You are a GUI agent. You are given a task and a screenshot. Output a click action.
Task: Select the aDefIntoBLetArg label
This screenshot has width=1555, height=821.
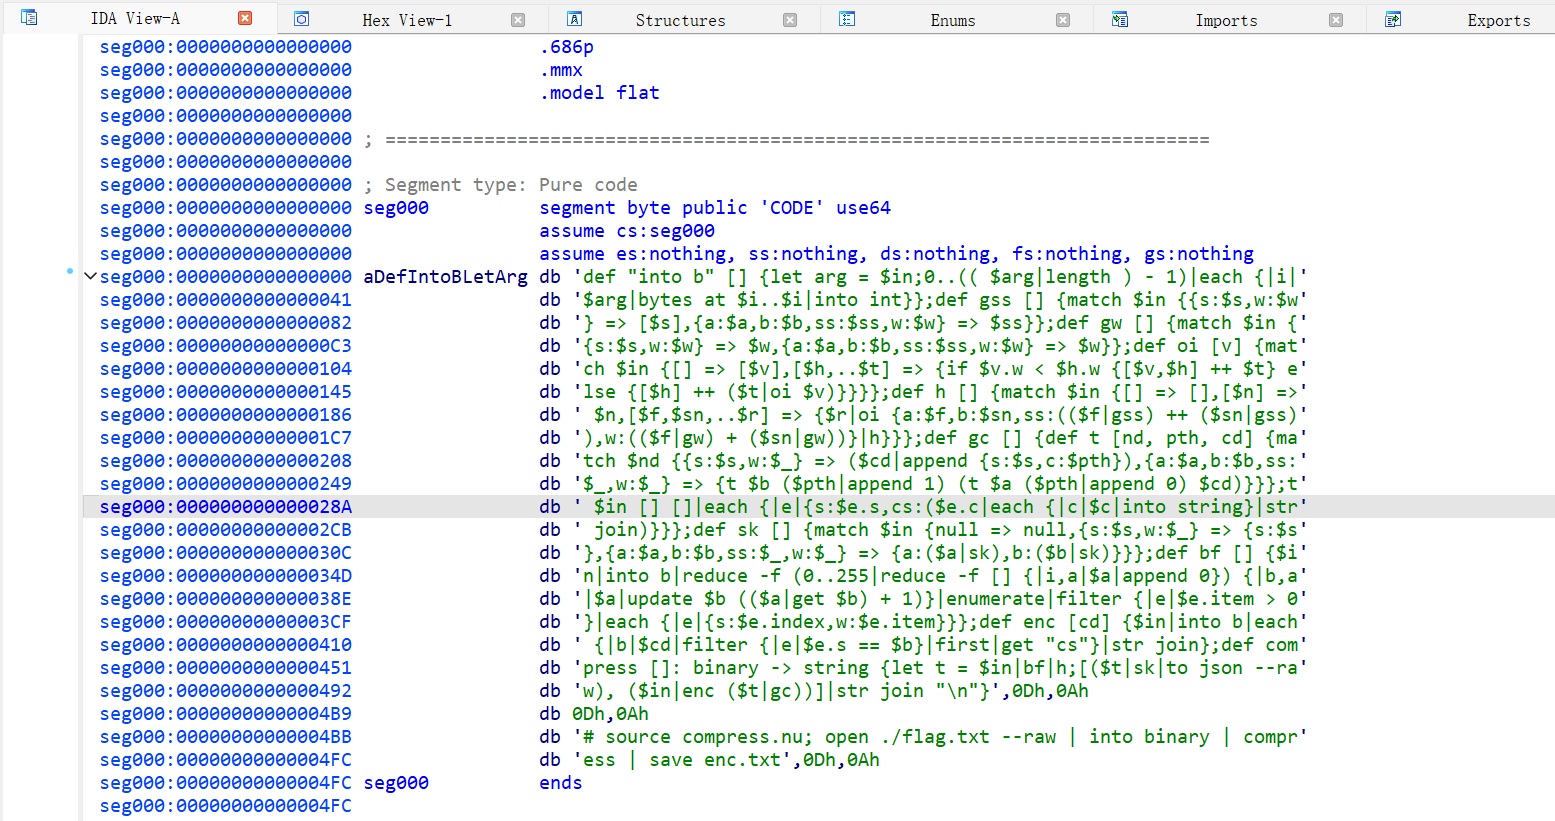point(445,277)
